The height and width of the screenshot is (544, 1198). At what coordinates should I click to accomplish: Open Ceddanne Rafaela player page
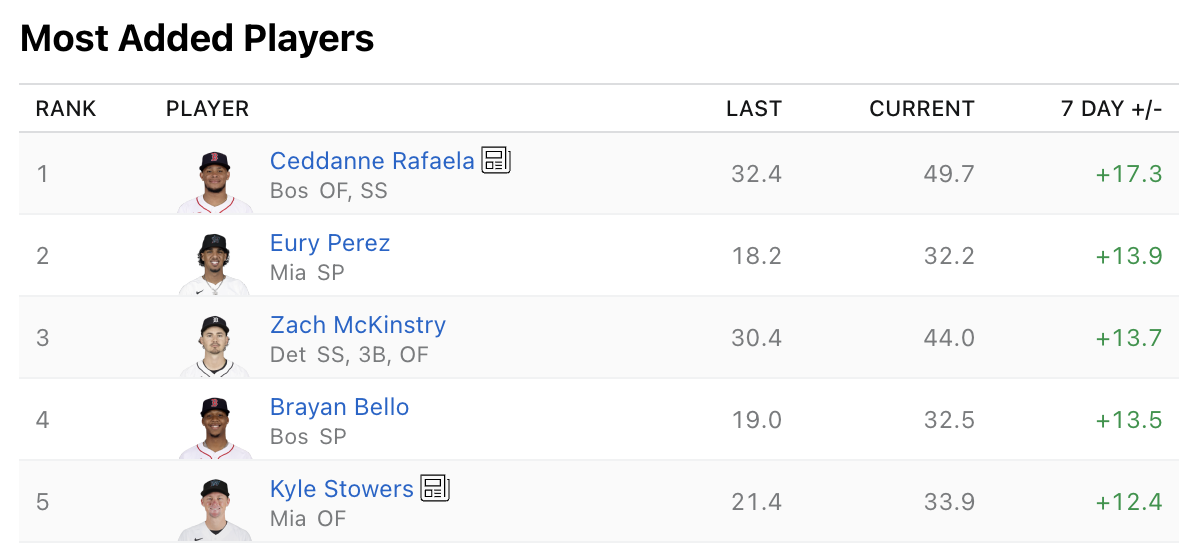pyautogui.click(x=372, y=161)
